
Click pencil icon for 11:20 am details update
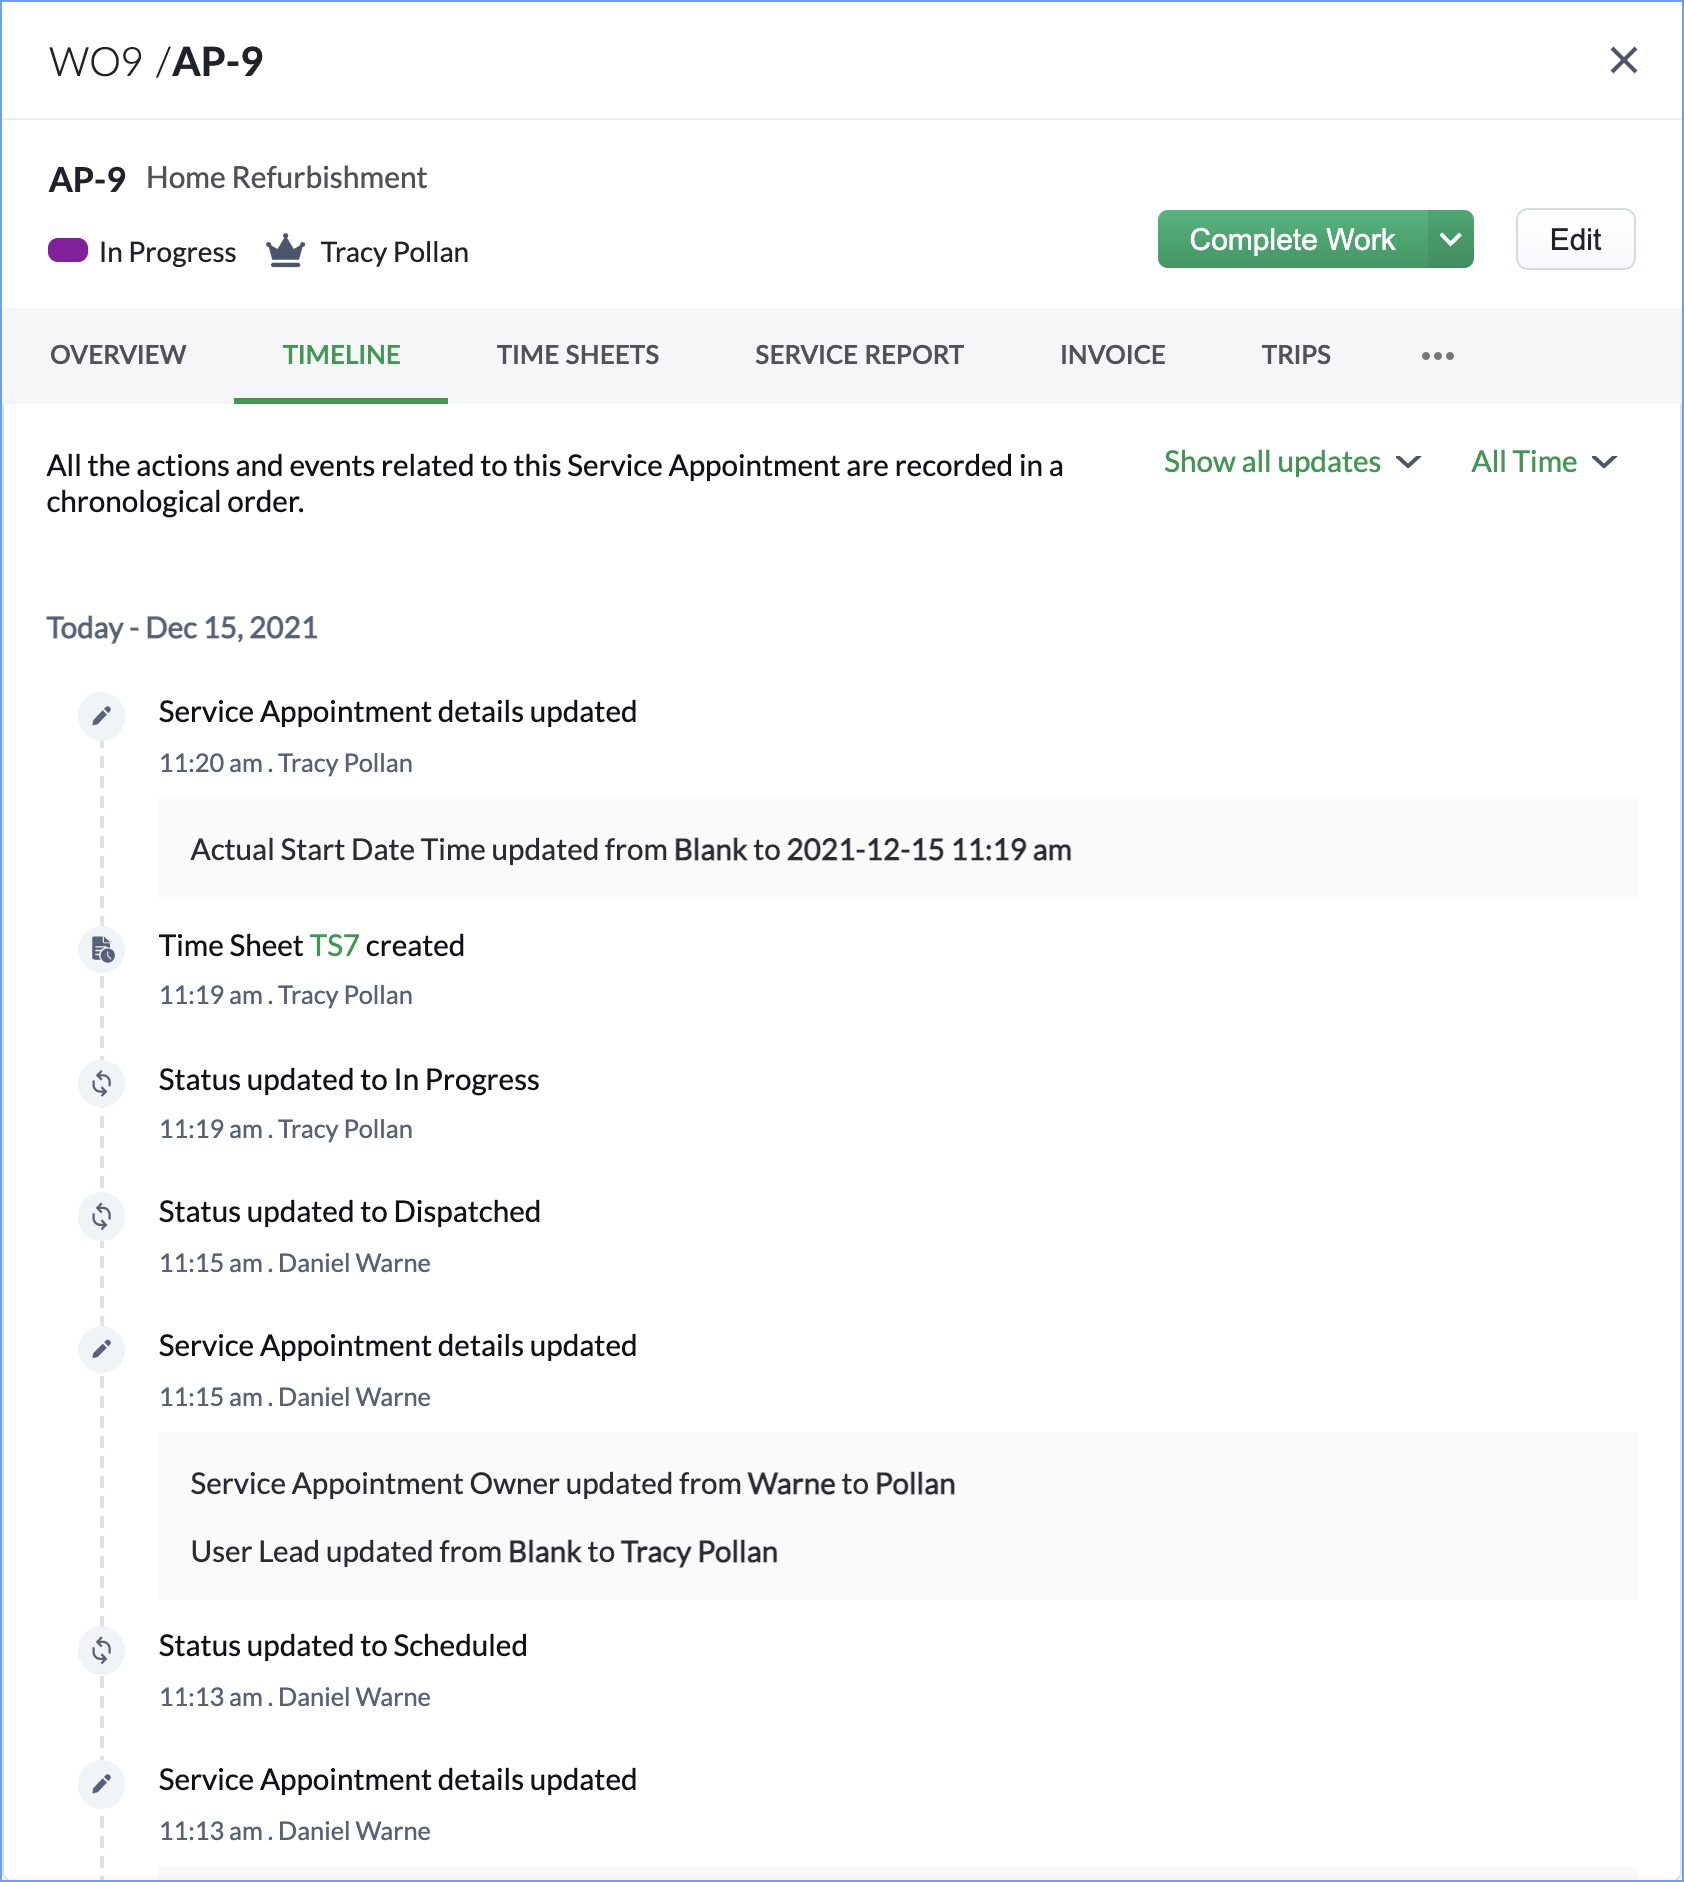pyautogui.click(x=102, y=716)
